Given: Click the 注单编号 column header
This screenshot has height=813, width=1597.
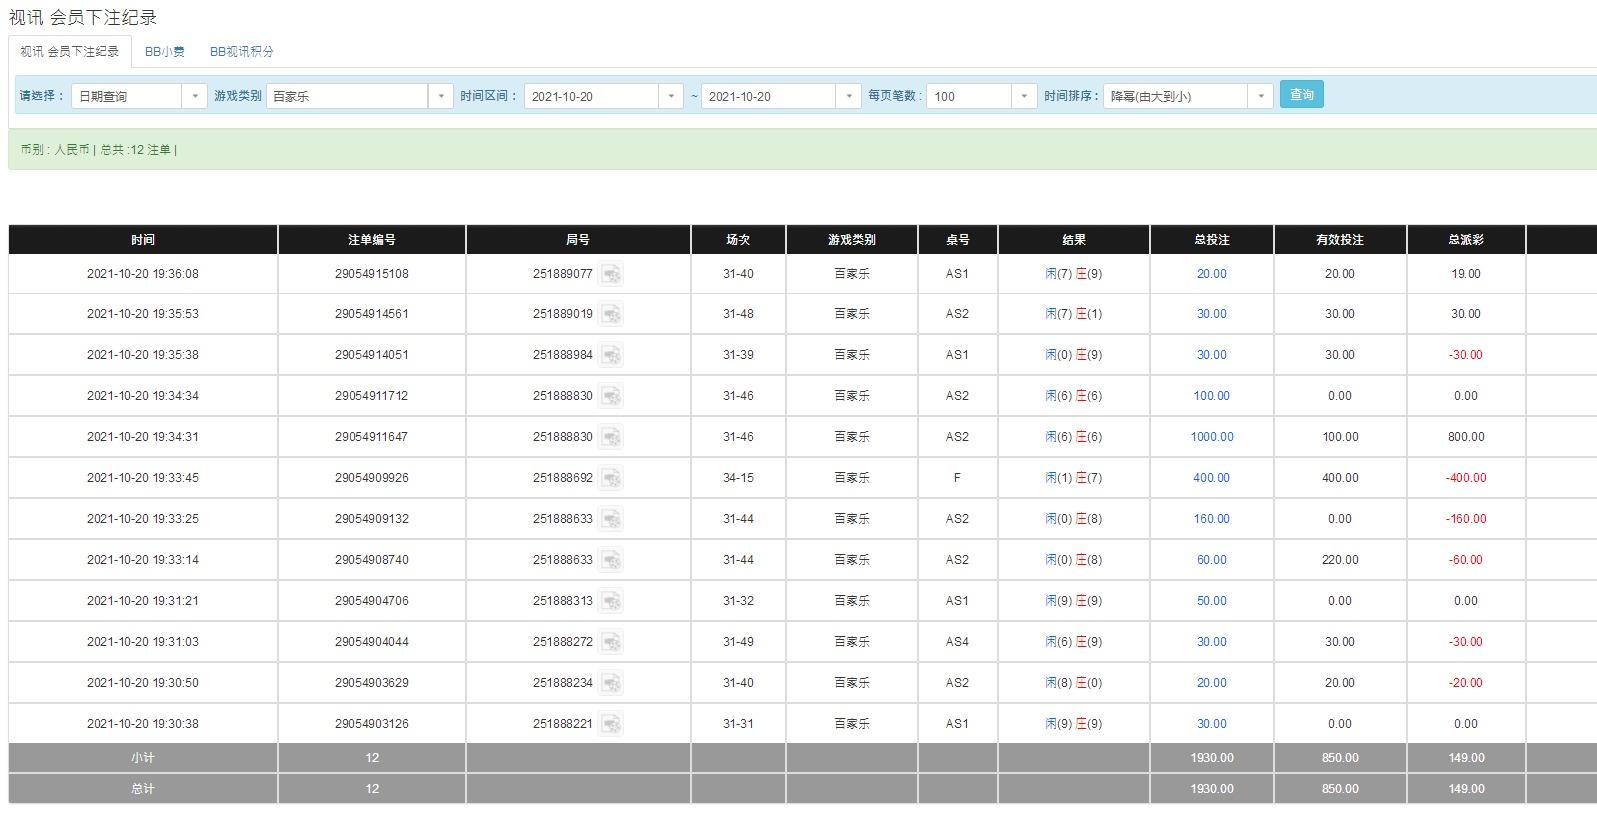Looking at the screenshot, I should click(372, 240).
